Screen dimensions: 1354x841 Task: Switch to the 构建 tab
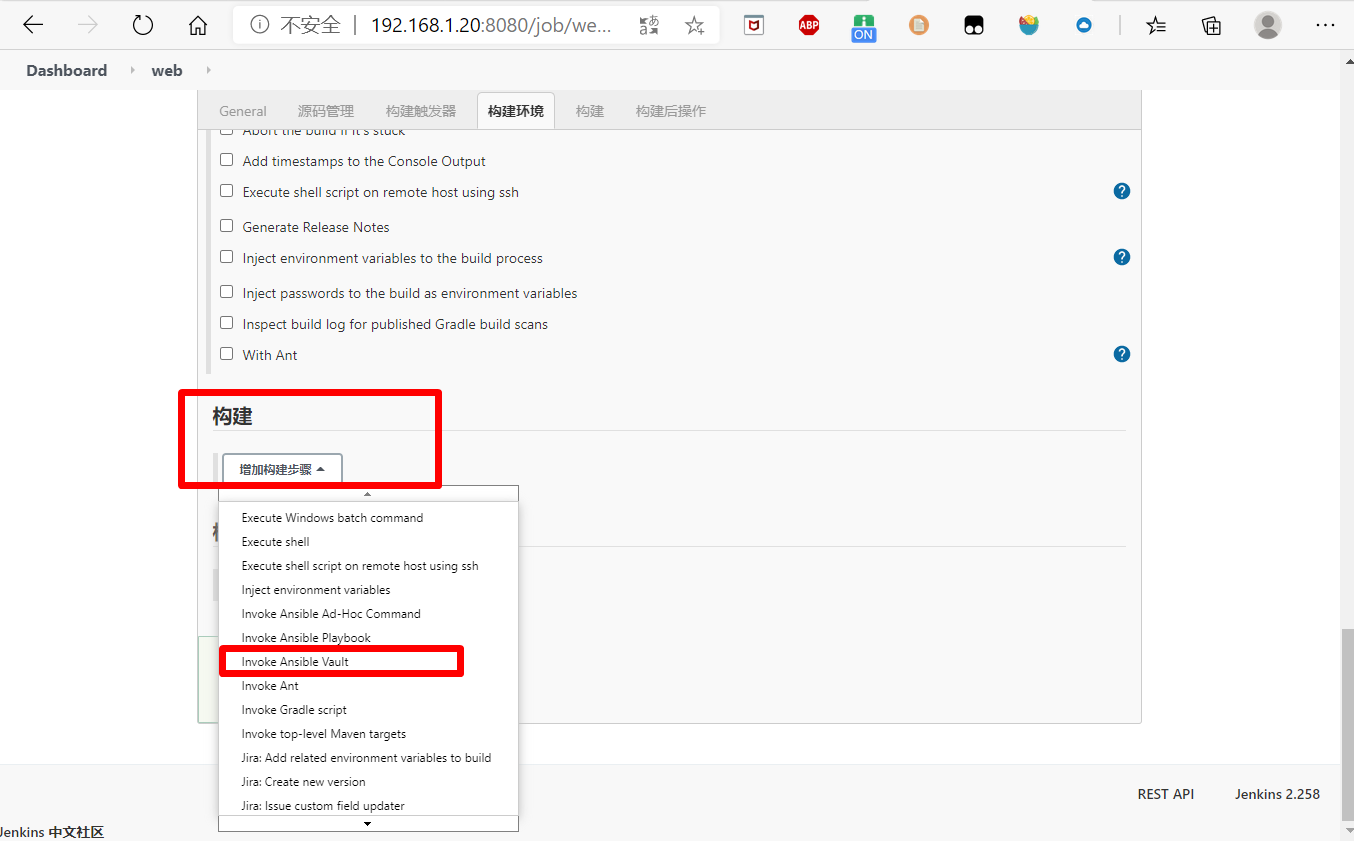pos(590,111)
